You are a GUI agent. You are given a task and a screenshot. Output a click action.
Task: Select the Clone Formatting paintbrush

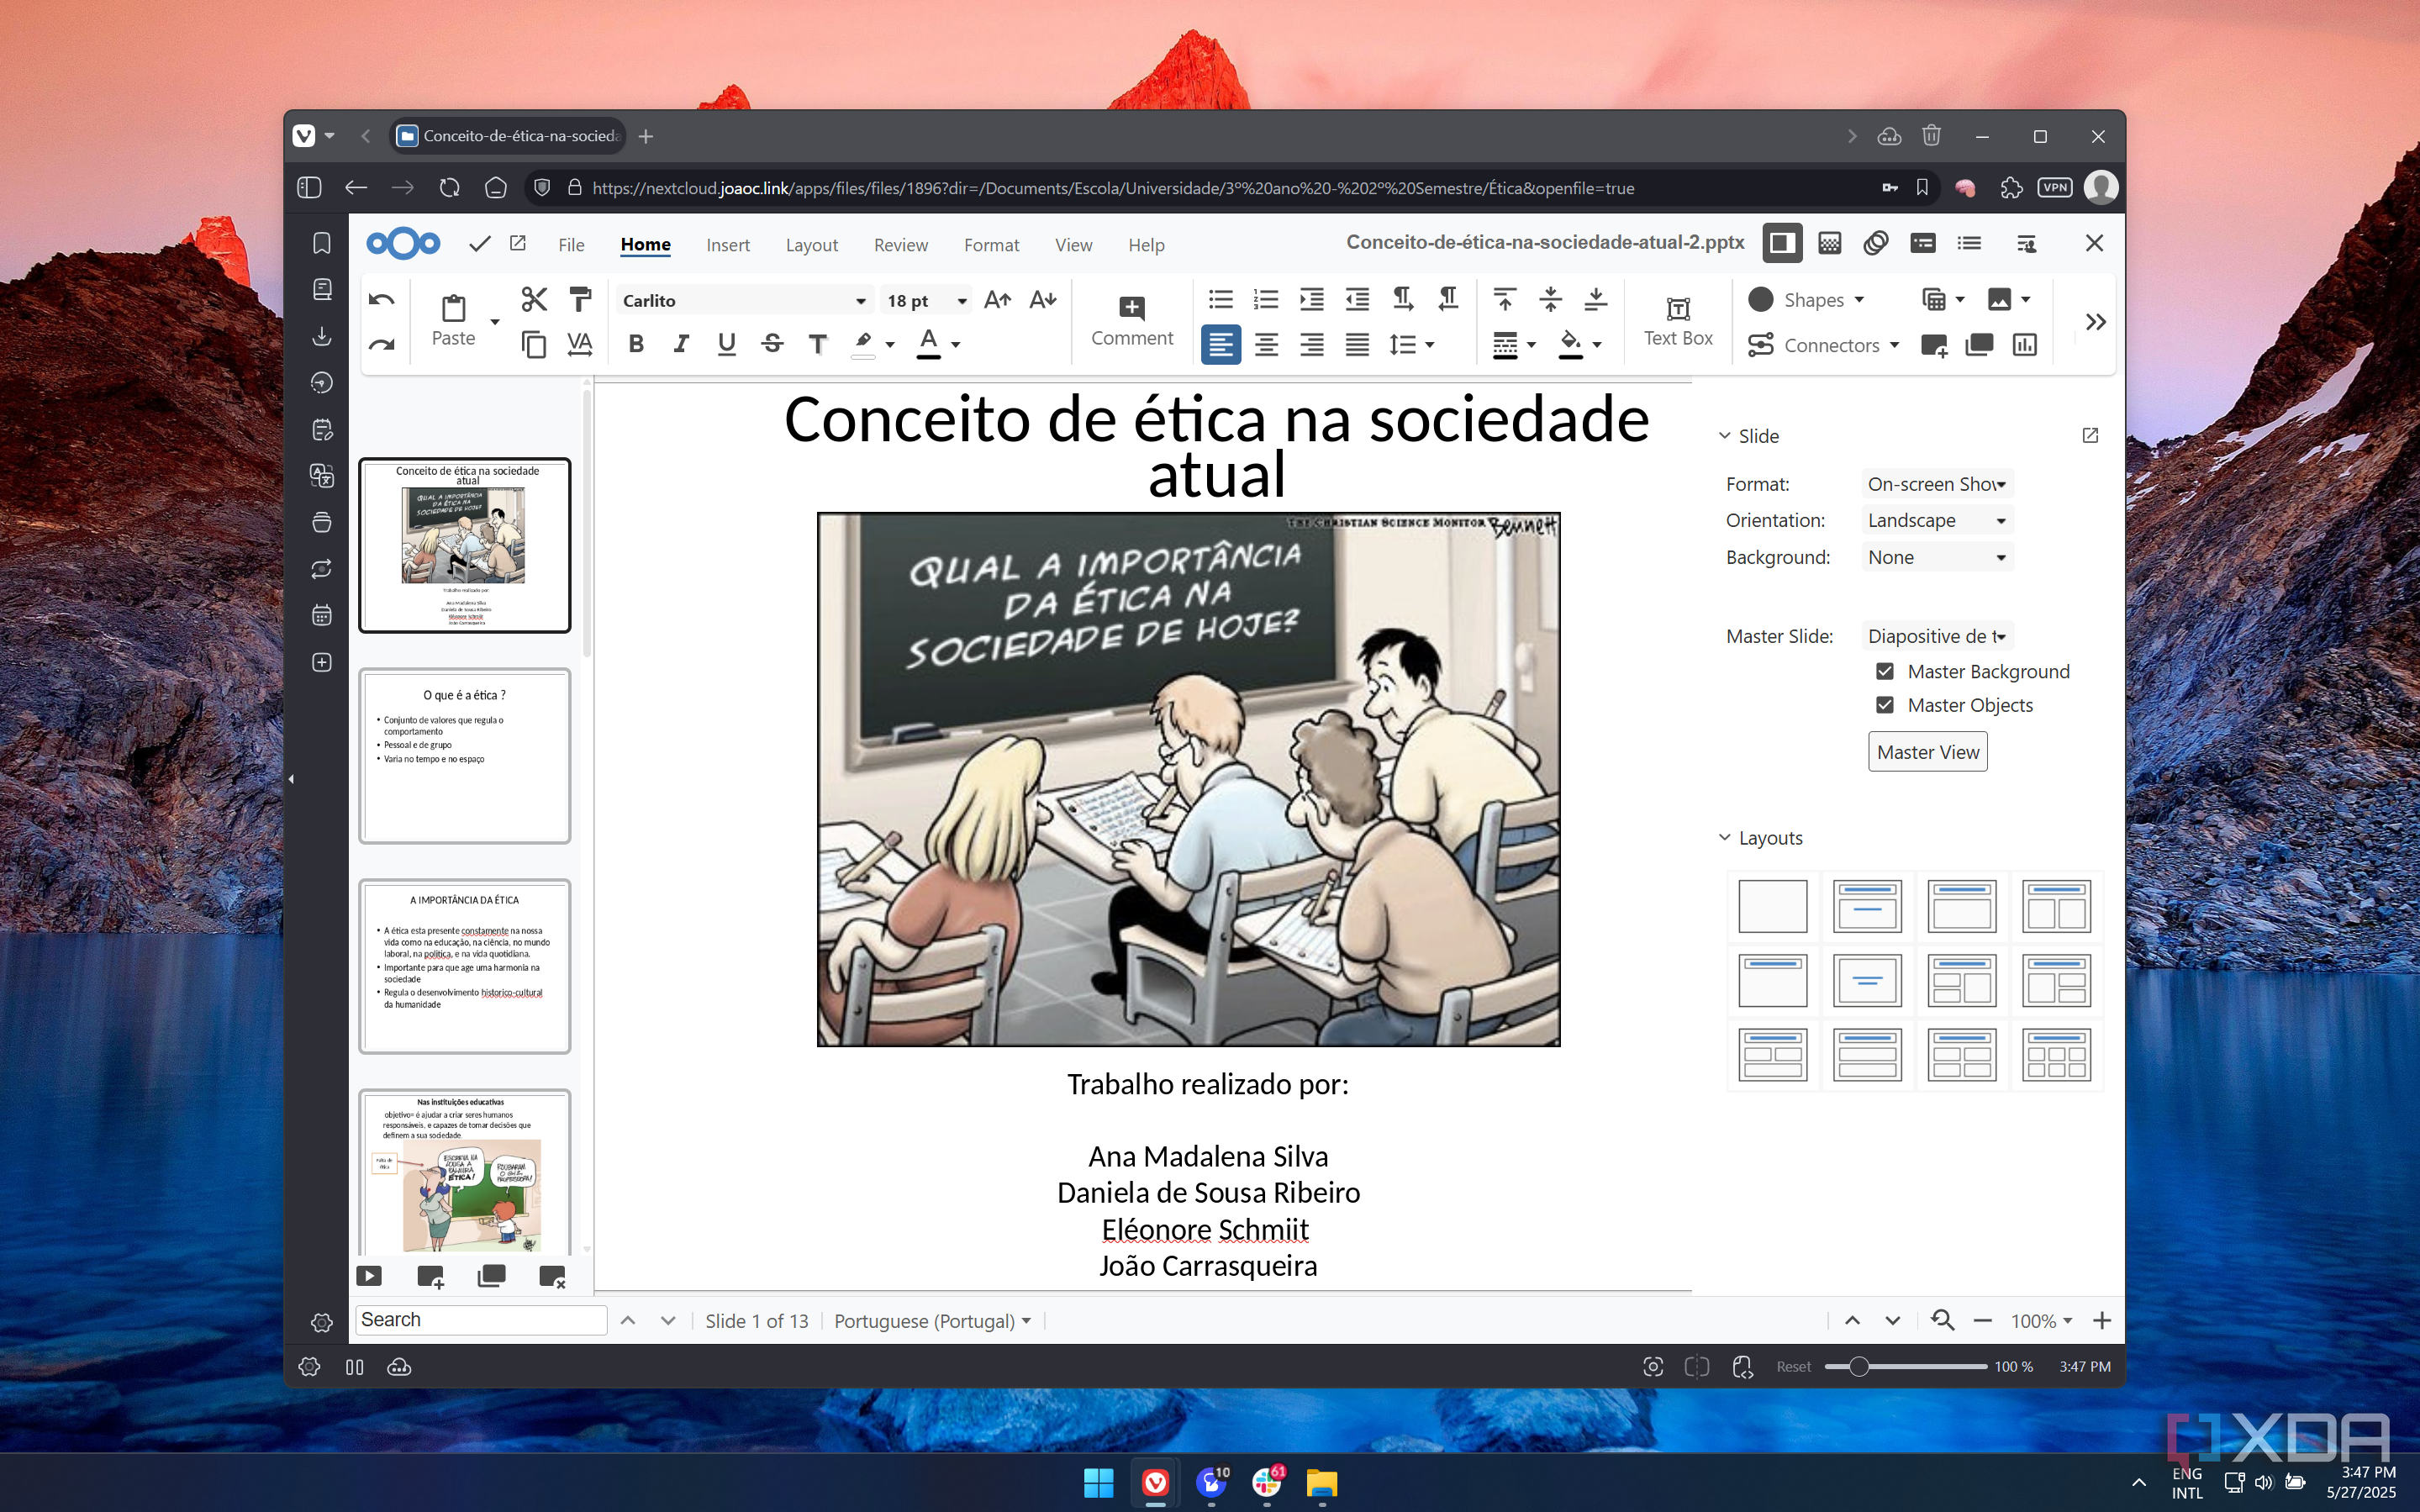580,299
